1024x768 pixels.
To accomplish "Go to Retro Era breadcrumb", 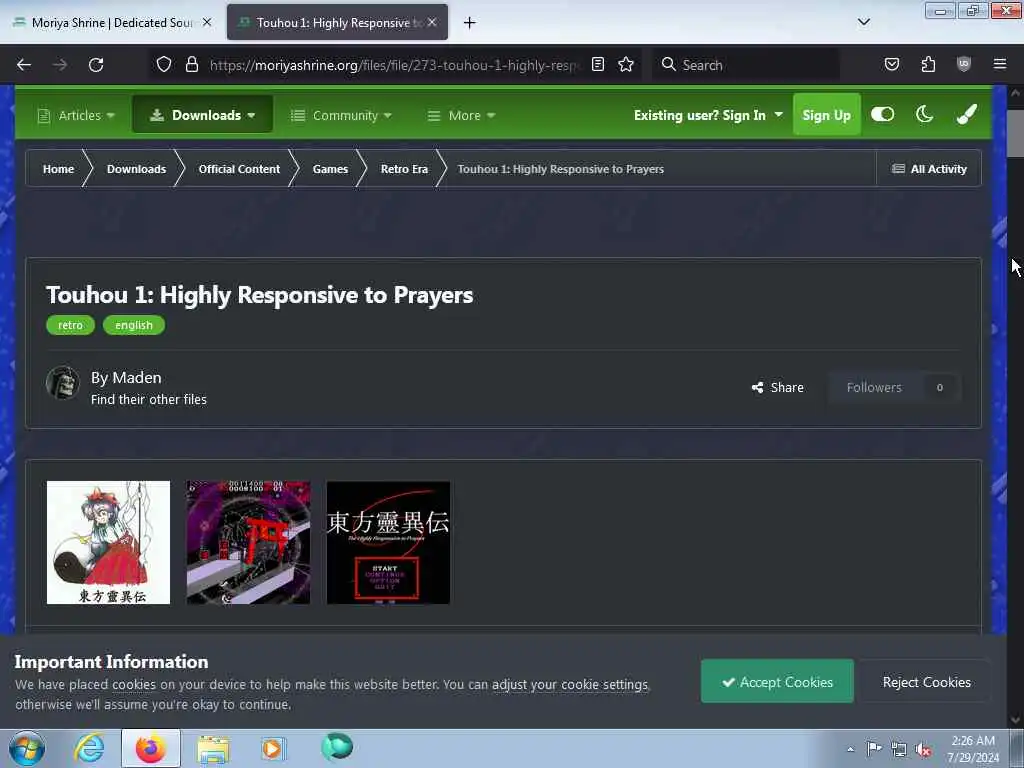I will (x=404, y=169).
